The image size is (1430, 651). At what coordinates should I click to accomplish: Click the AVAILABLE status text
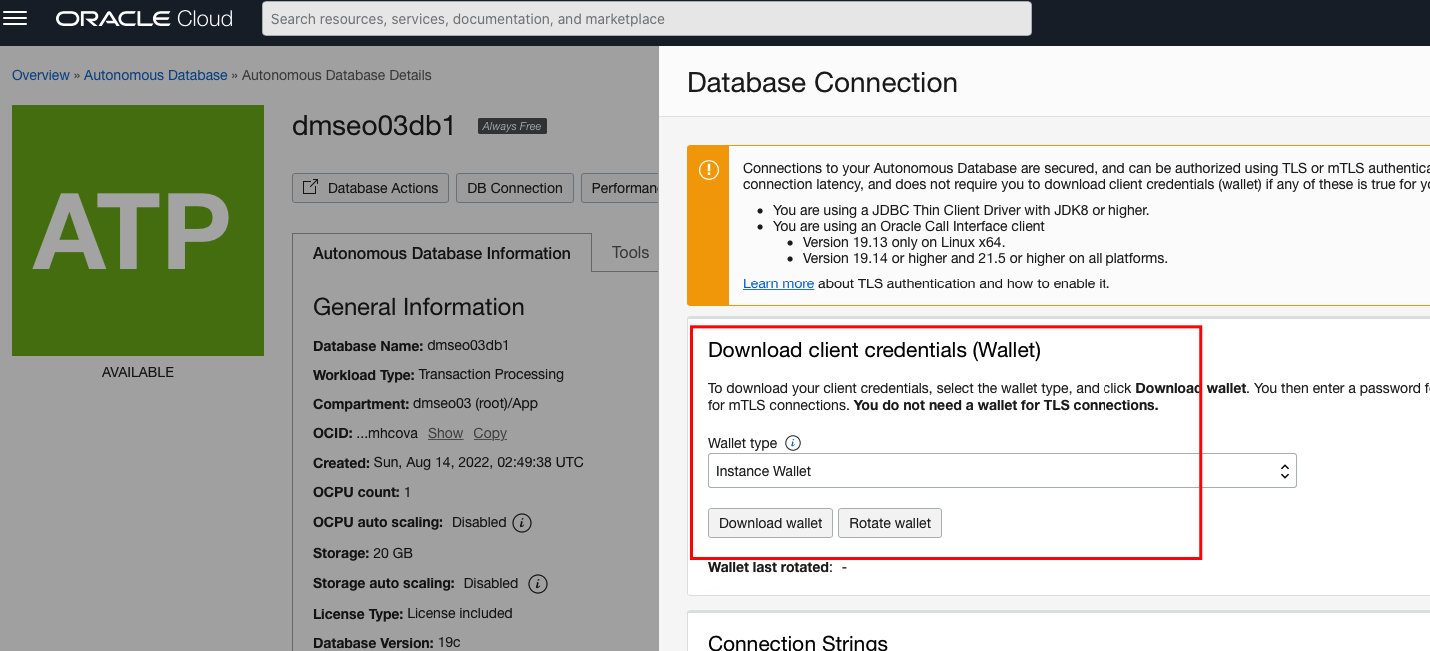[138, 372]
